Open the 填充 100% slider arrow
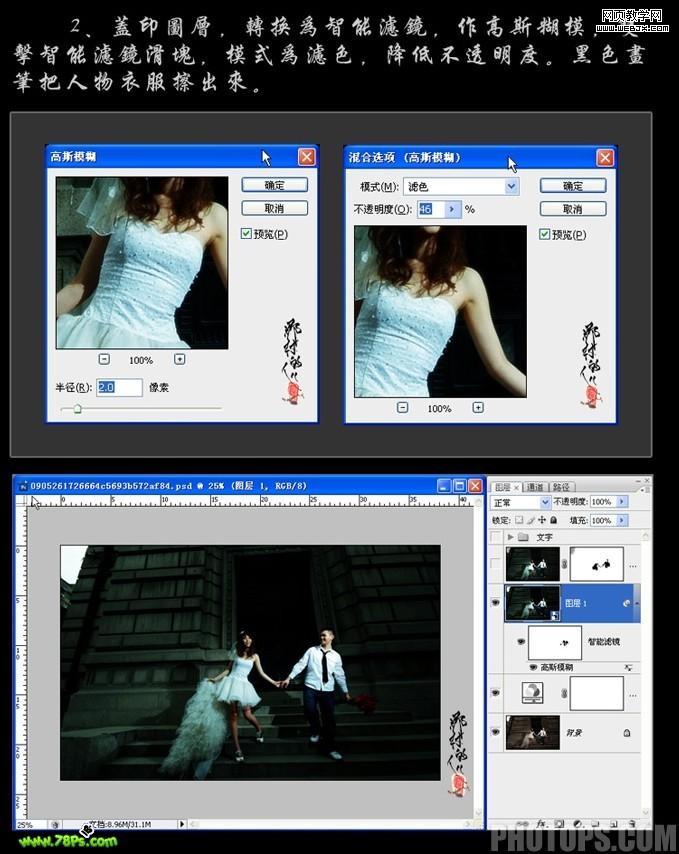The width and height of the screenshot is (679, 854). point(621,520)
